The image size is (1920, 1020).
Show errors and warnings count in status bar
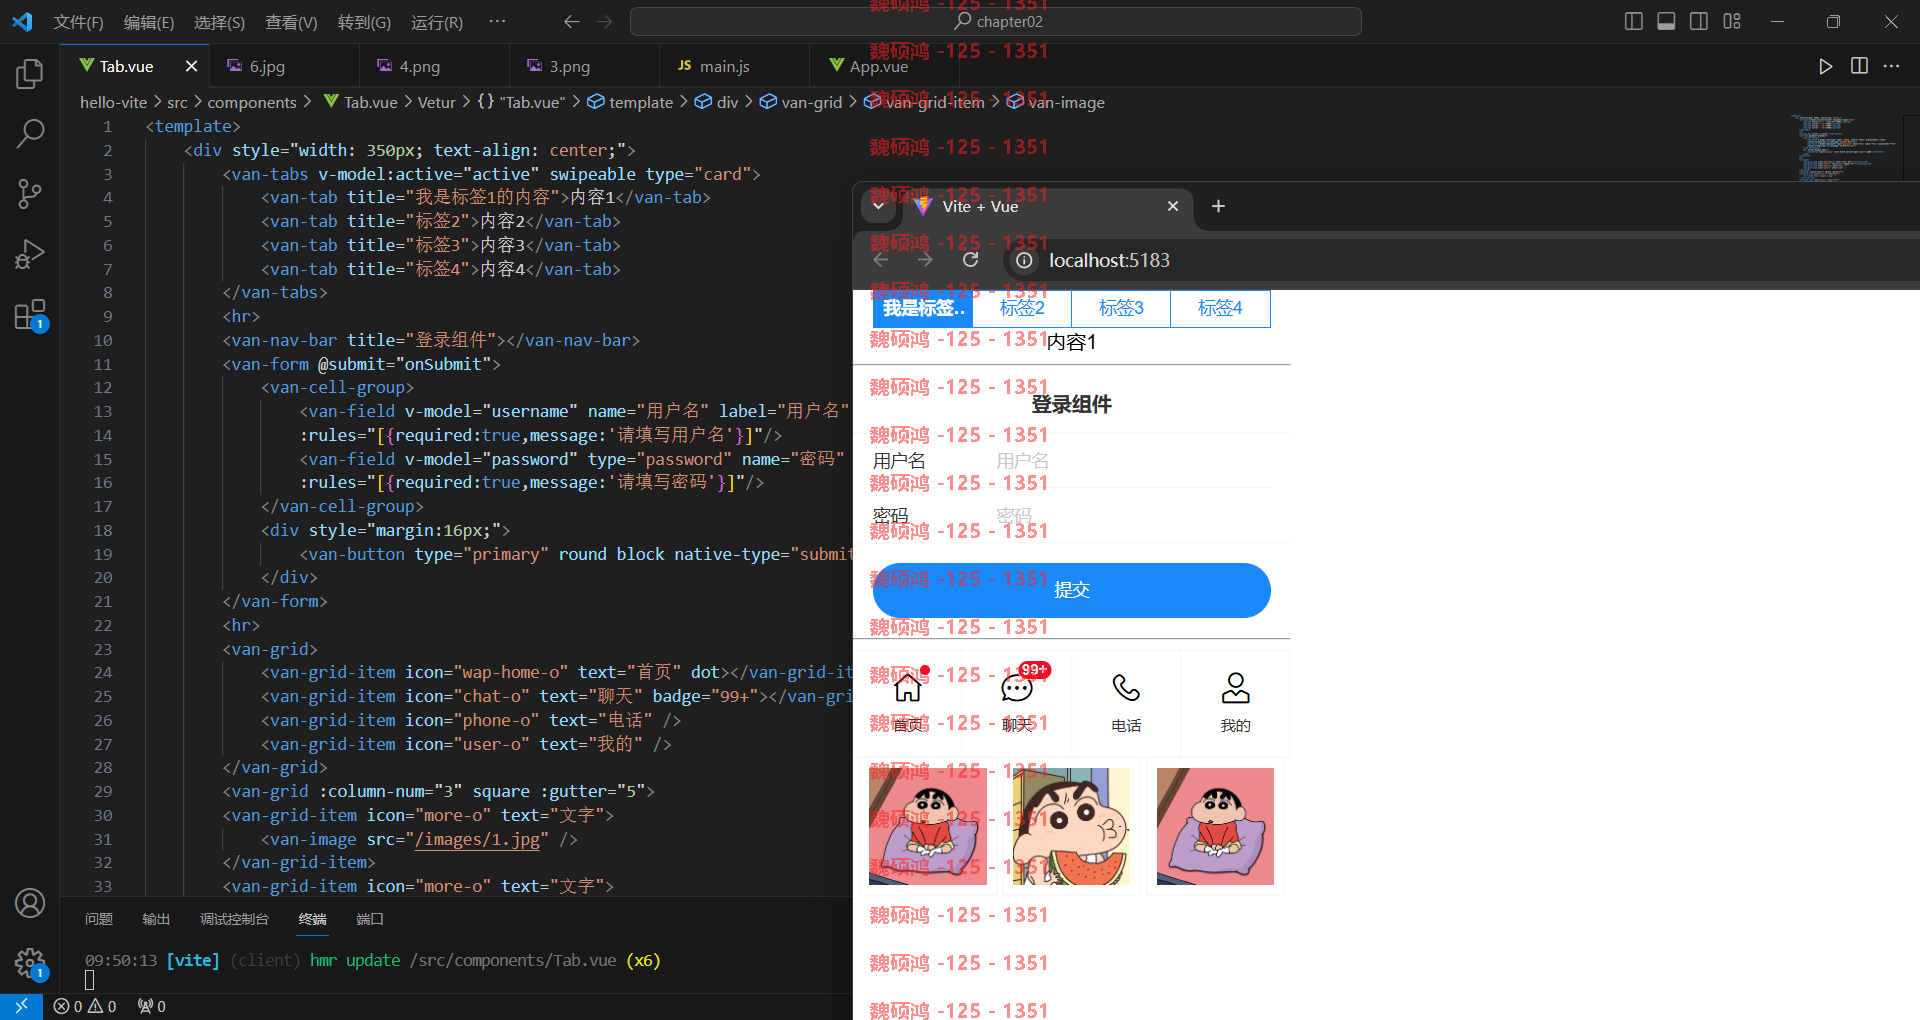[86, 1006]
